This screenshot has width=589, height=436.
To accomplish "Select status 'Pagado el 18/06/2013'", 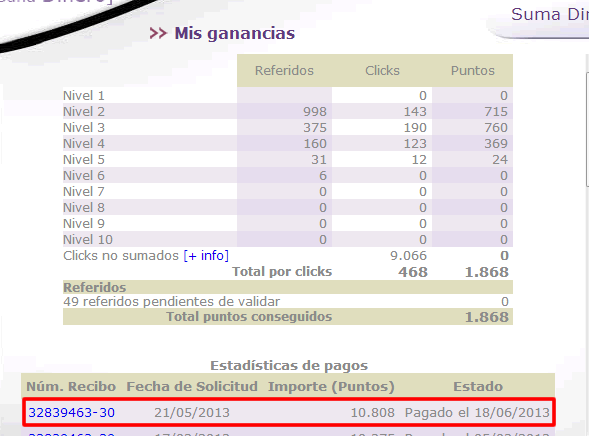I will [x=477, y=413].
